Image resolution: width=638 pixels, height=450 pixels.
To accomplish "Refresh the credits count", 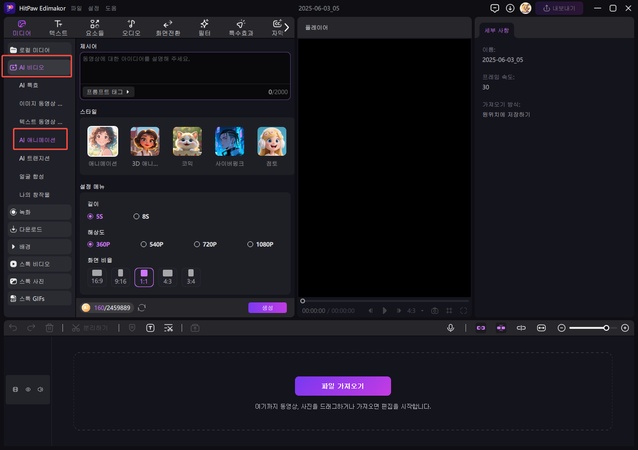I will click(x=142, y=308).
